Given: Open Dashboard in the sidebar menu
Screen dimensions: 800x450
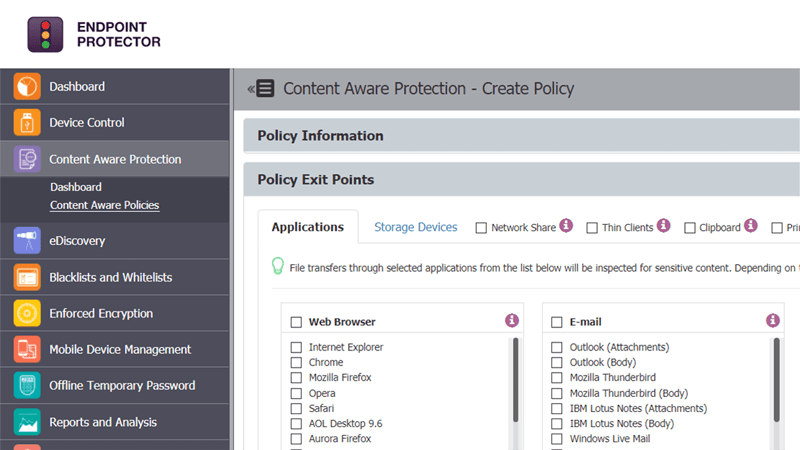Looking at the screenshot, I should coord(77,86).
